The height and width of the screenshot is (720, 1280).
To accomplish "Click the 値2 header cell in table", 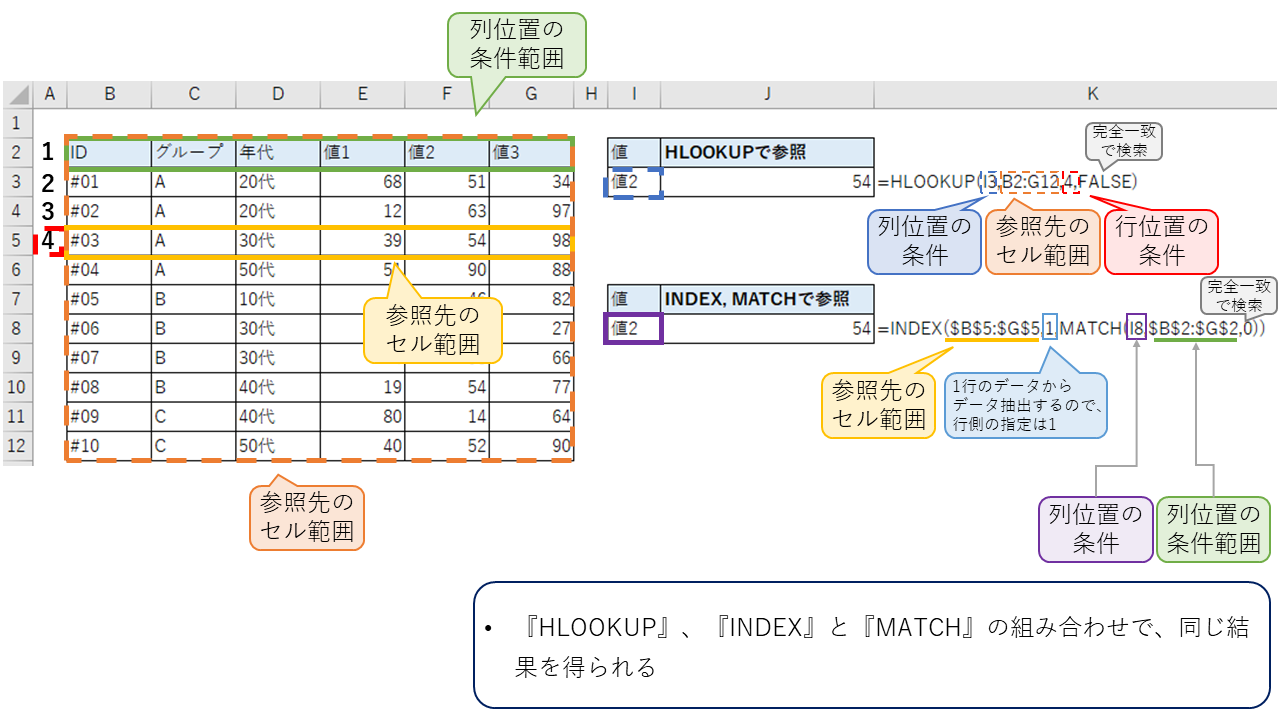I will tap(447, 152).
